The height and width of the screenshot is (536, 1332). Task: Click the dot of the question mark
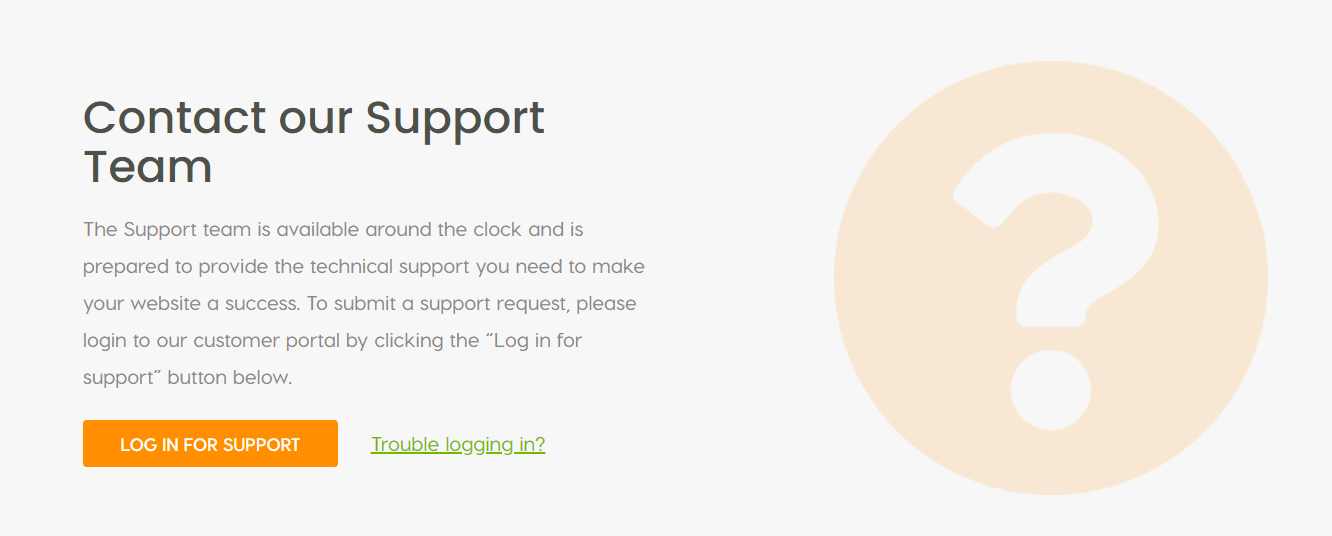pyautogui.click(x=1050, y=390)
